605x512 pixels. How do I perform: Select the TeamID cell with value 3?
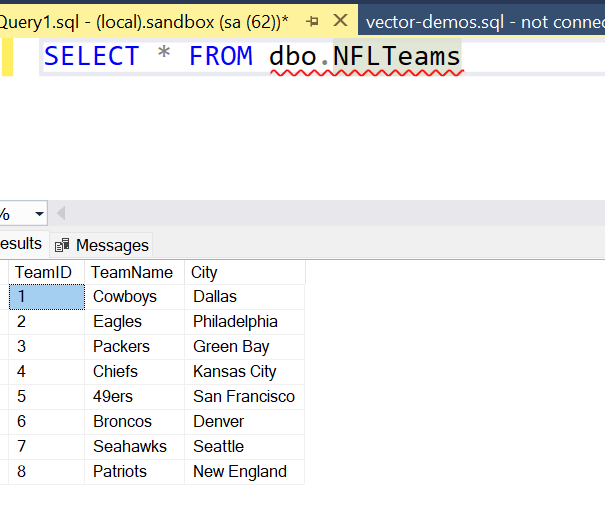[x=47, y=346]
